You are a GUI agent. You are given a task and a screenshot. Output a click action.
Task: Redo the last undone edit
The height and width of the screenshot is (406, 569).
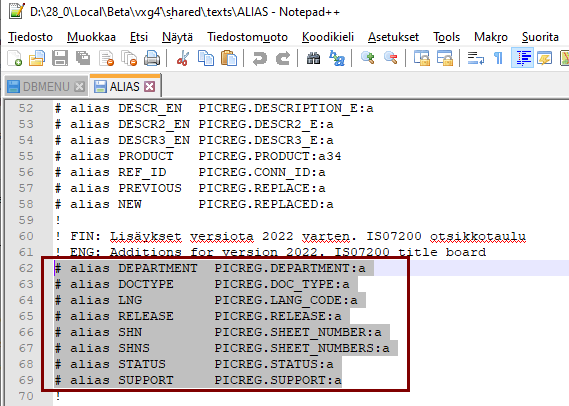pyautogui.click(x=283, y=58)
